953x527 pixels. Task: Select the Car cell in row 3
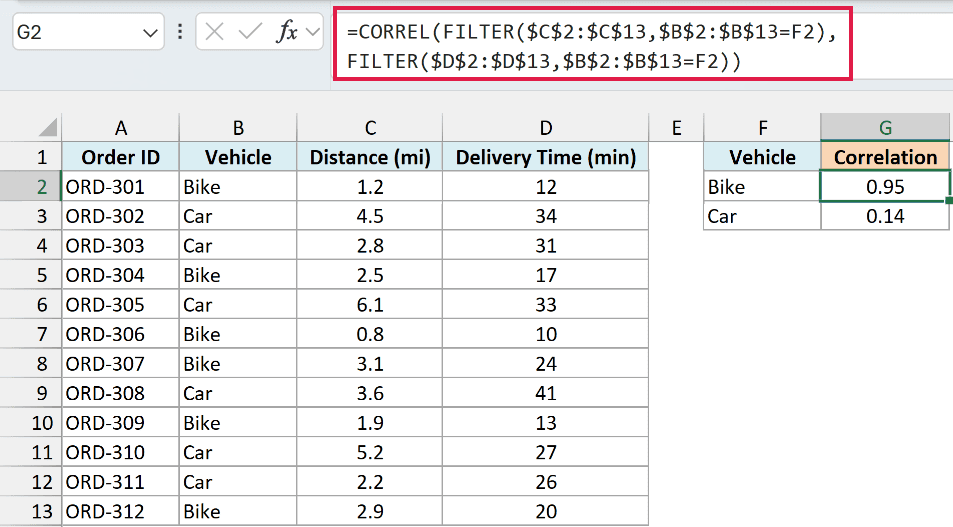point(238,216)
